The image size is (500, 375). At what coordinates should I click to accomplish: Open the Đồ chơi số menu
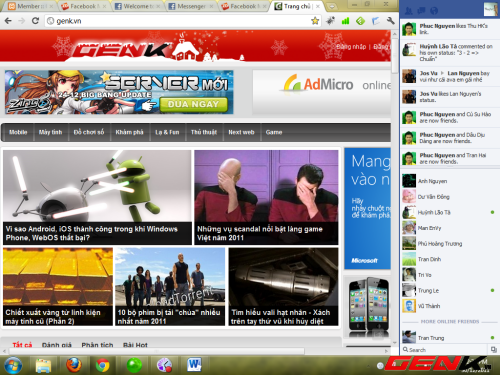pyautogui.click(x=89, y=132)
